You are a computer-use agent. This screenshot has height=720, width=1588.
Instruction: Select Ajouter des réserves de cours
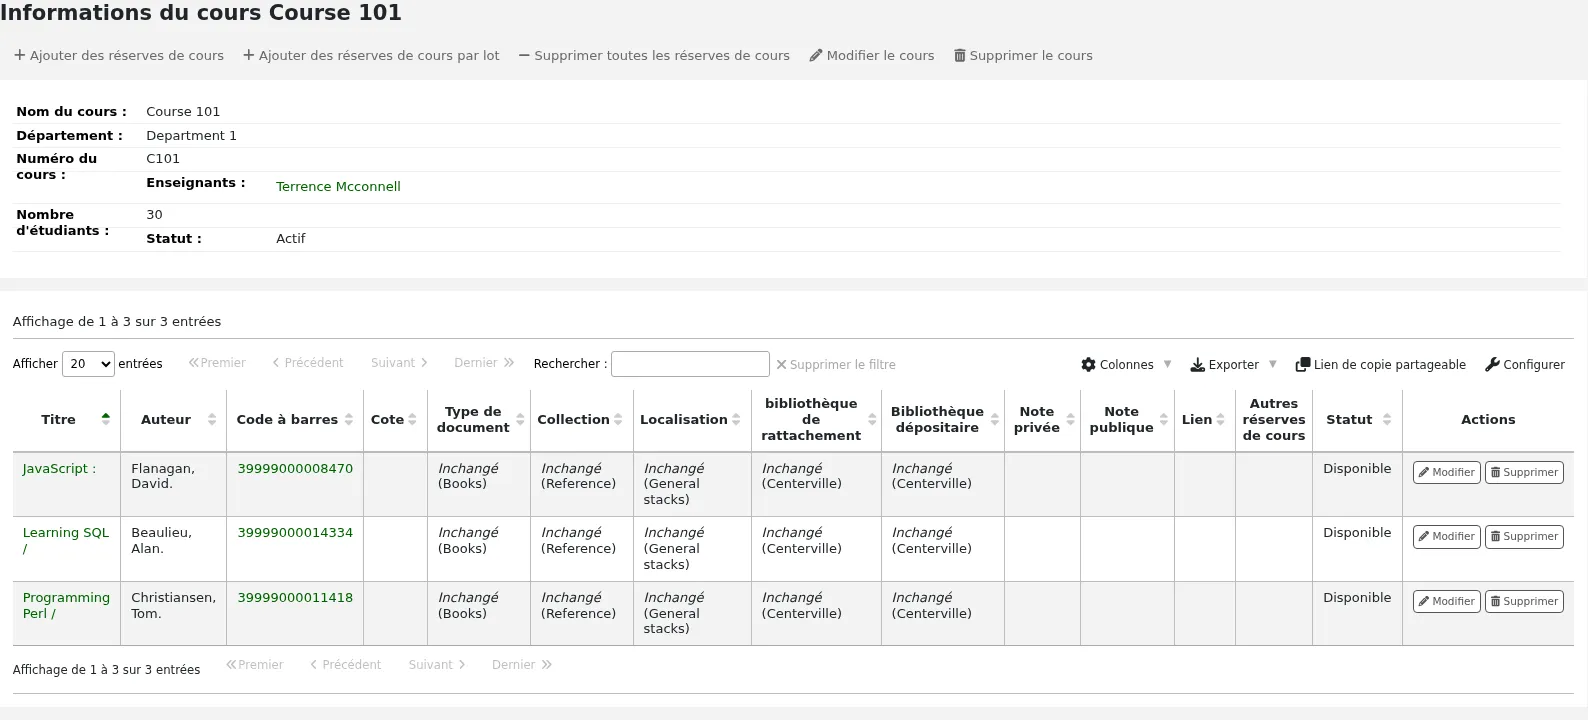click(119, 56)
